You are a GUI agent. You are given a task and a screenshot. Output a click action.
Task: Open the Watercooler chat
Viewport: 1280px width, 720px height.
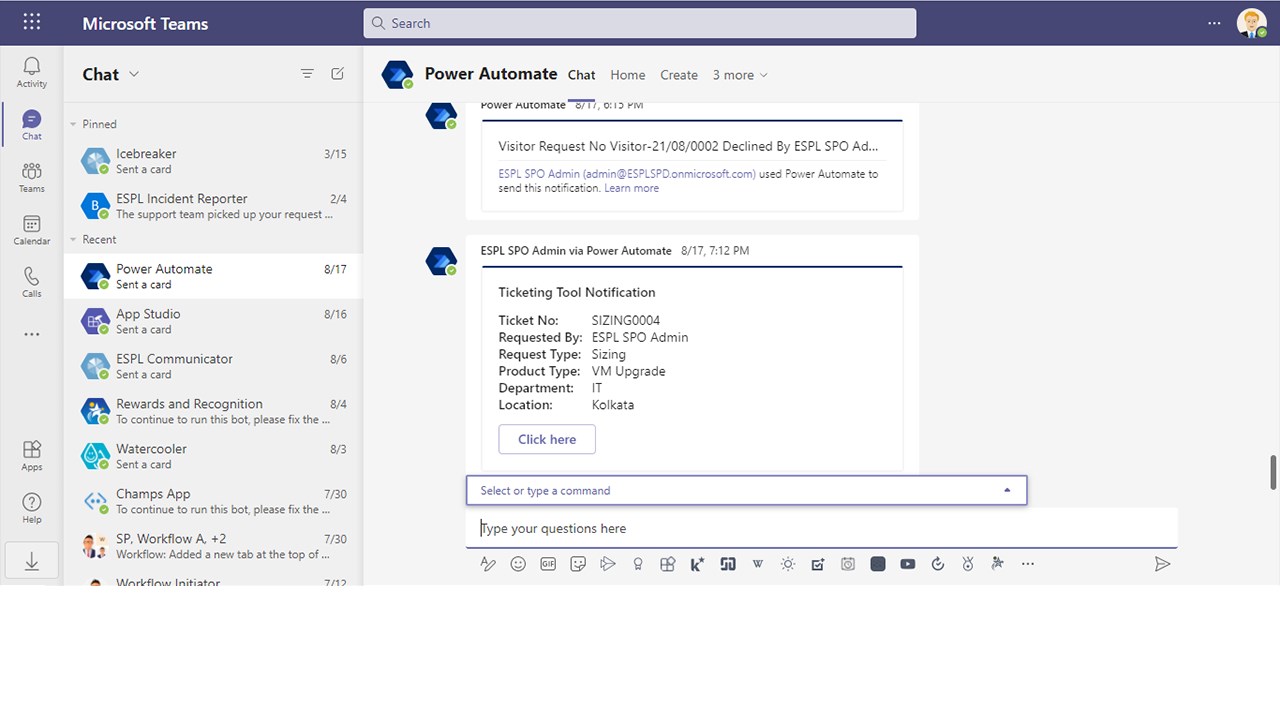[x=213, y=456]
